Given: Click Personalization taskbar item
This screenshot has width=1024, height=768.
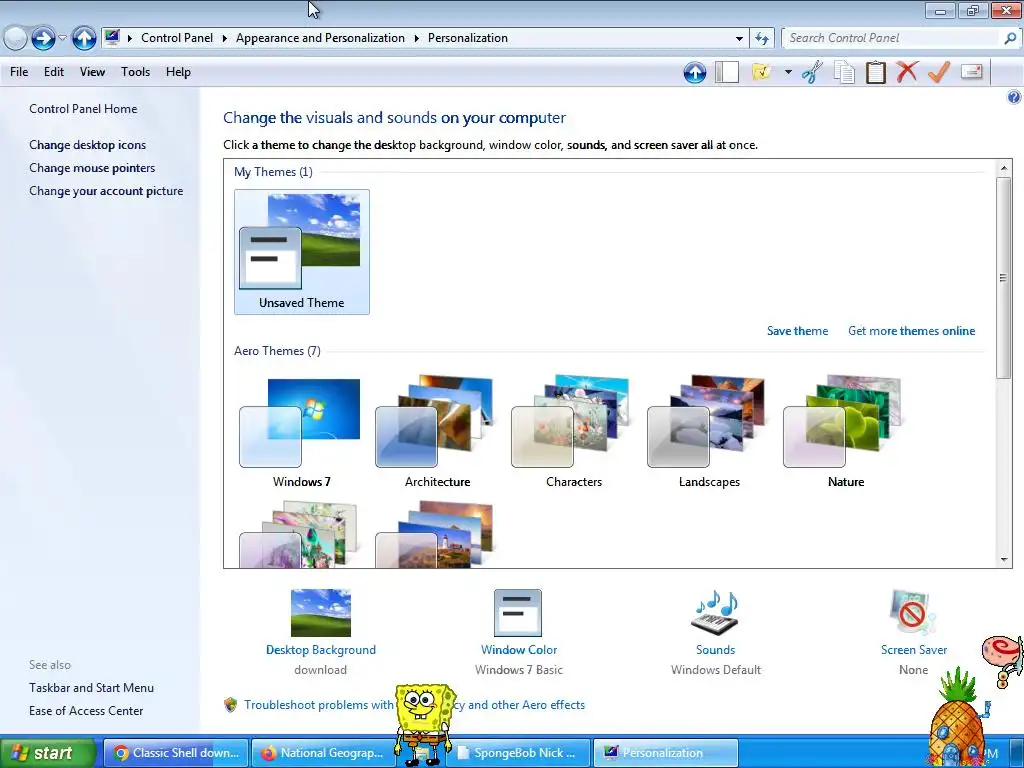Looking at the screenshot, I should click(666, 752).
